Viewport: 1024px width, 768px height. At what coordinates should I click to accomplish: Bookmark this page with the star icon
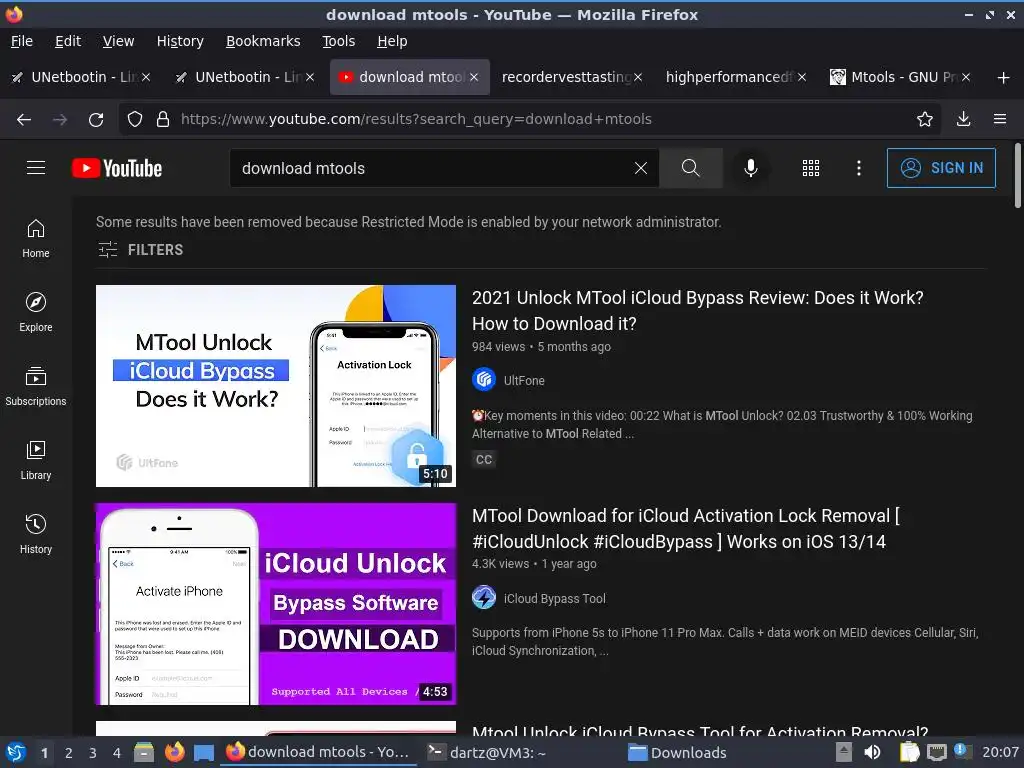click(925, 120)
